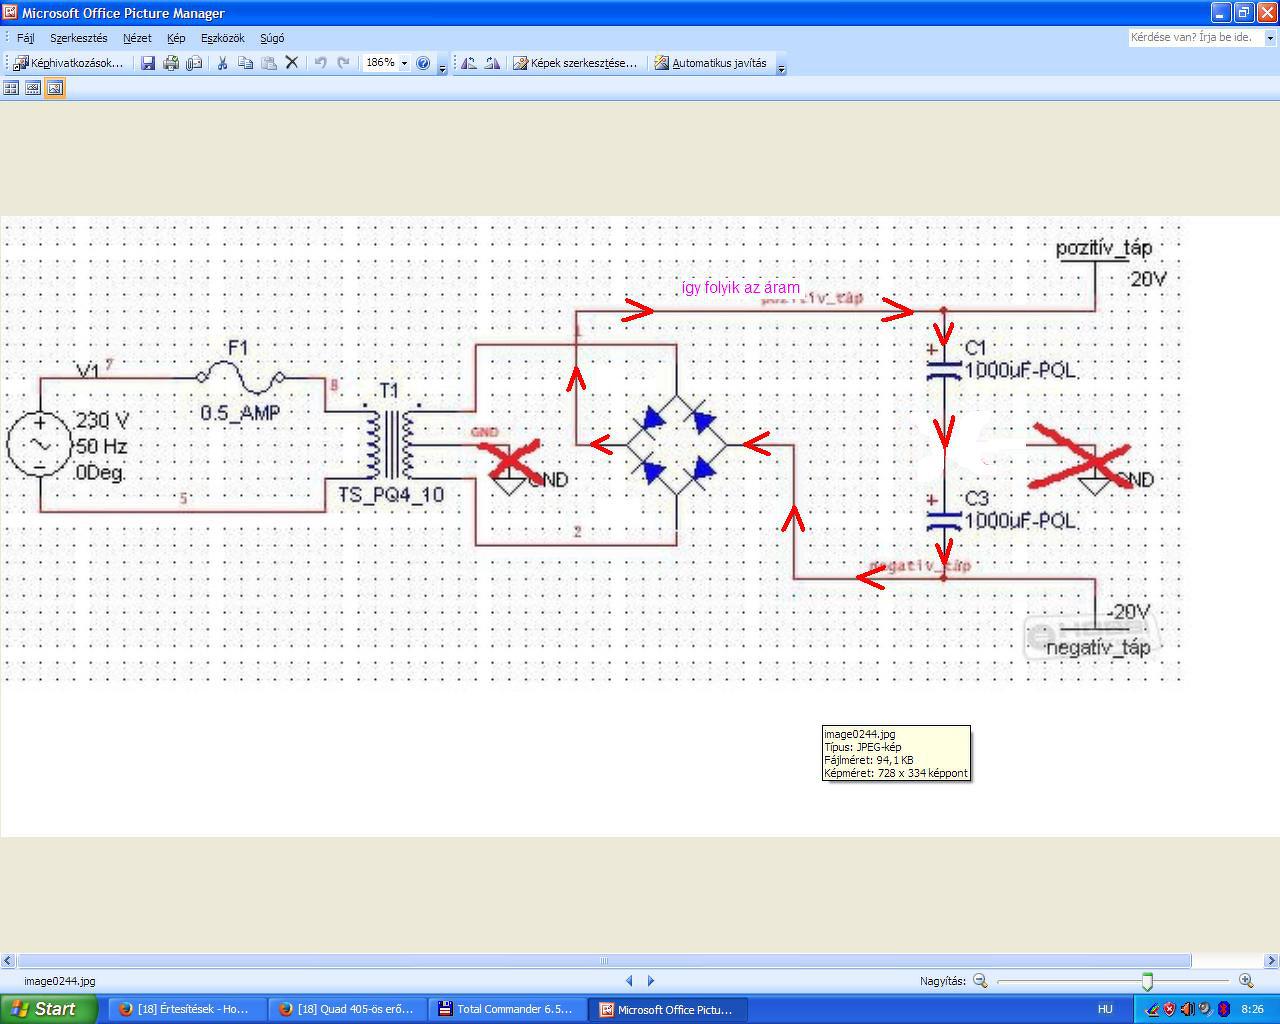Screen dimensions: 1280x1024
Task: Click the Paste clipboard icon
Action: click(x=268, y=63)
